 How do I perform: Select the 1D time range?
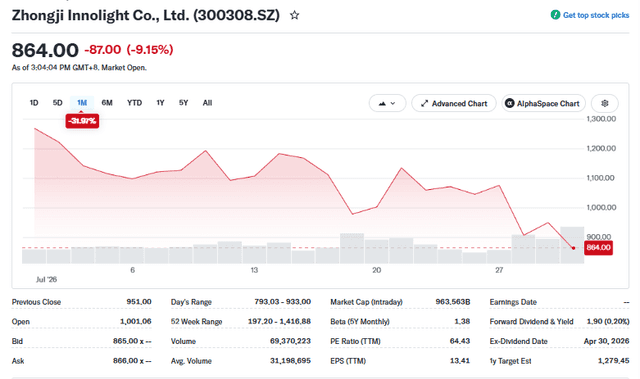point(34,103)
